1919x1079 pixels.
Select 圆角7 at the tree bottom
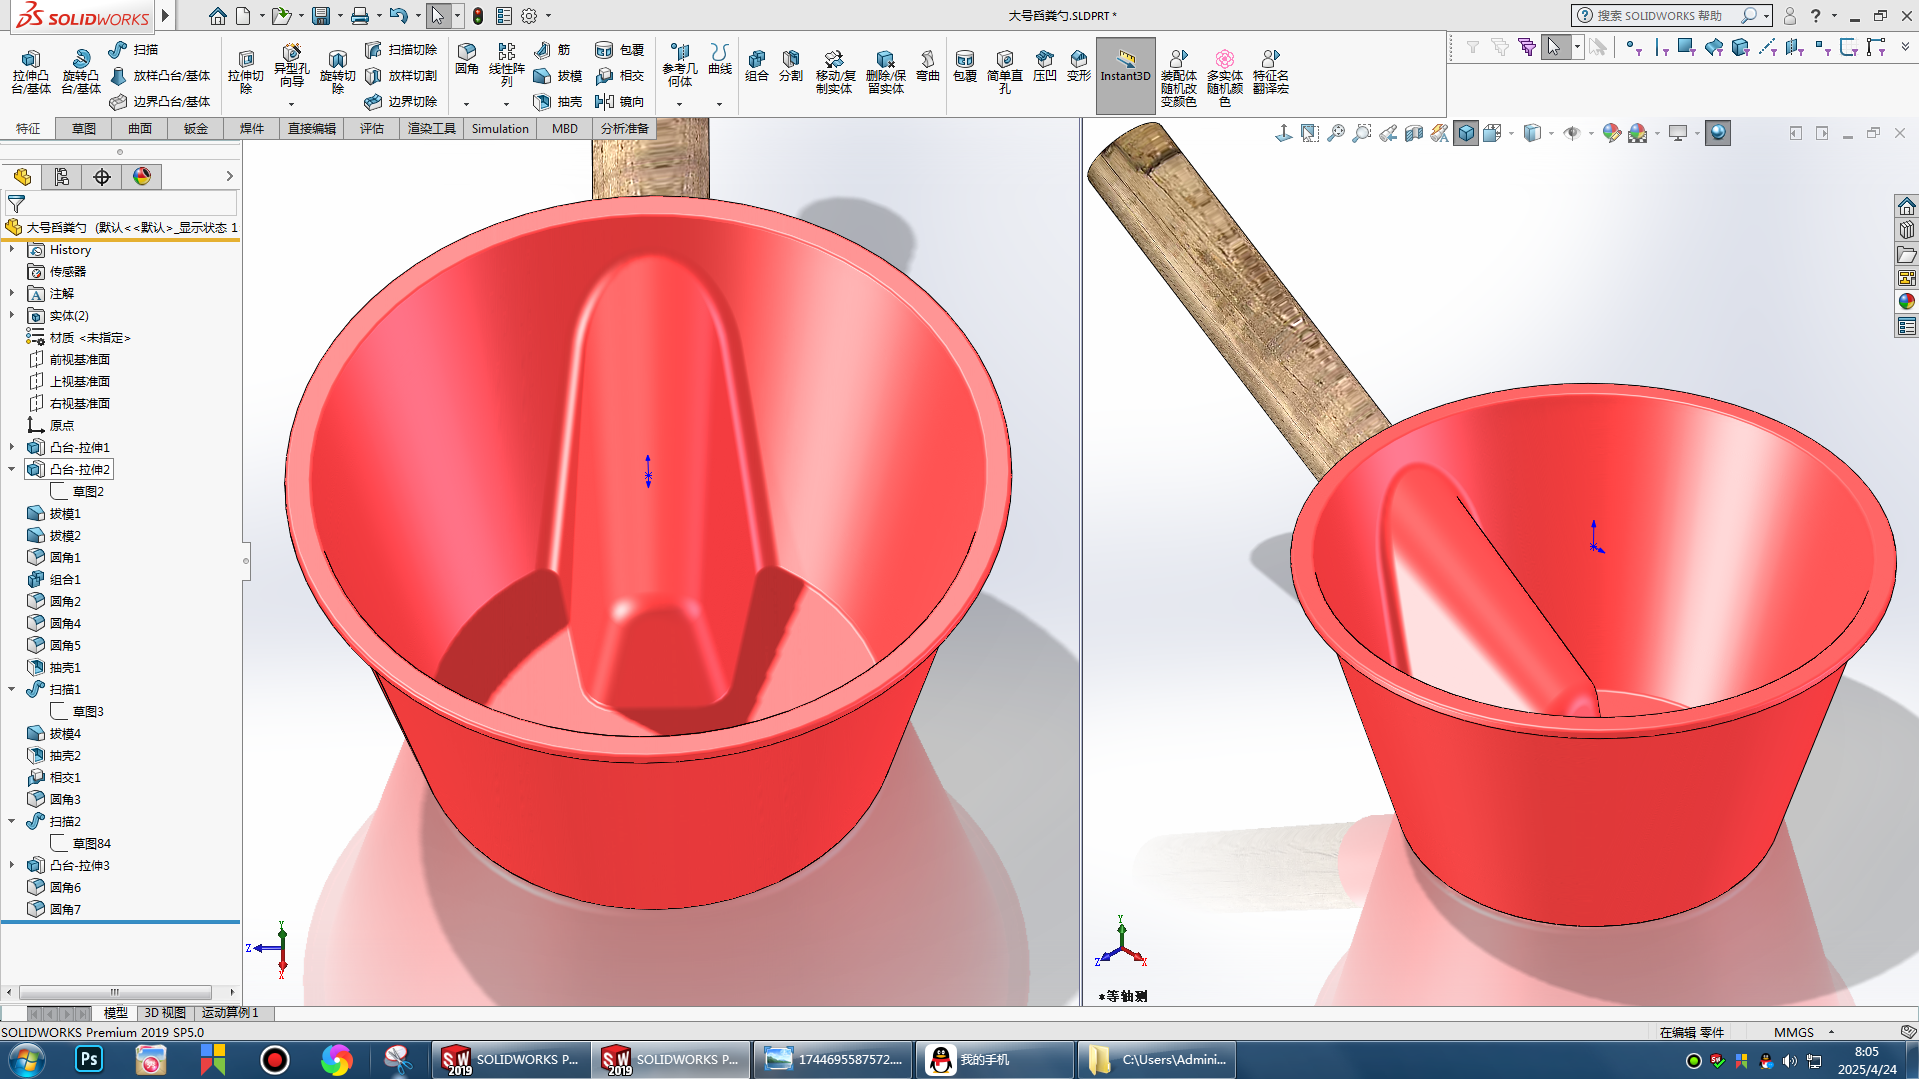65,910
